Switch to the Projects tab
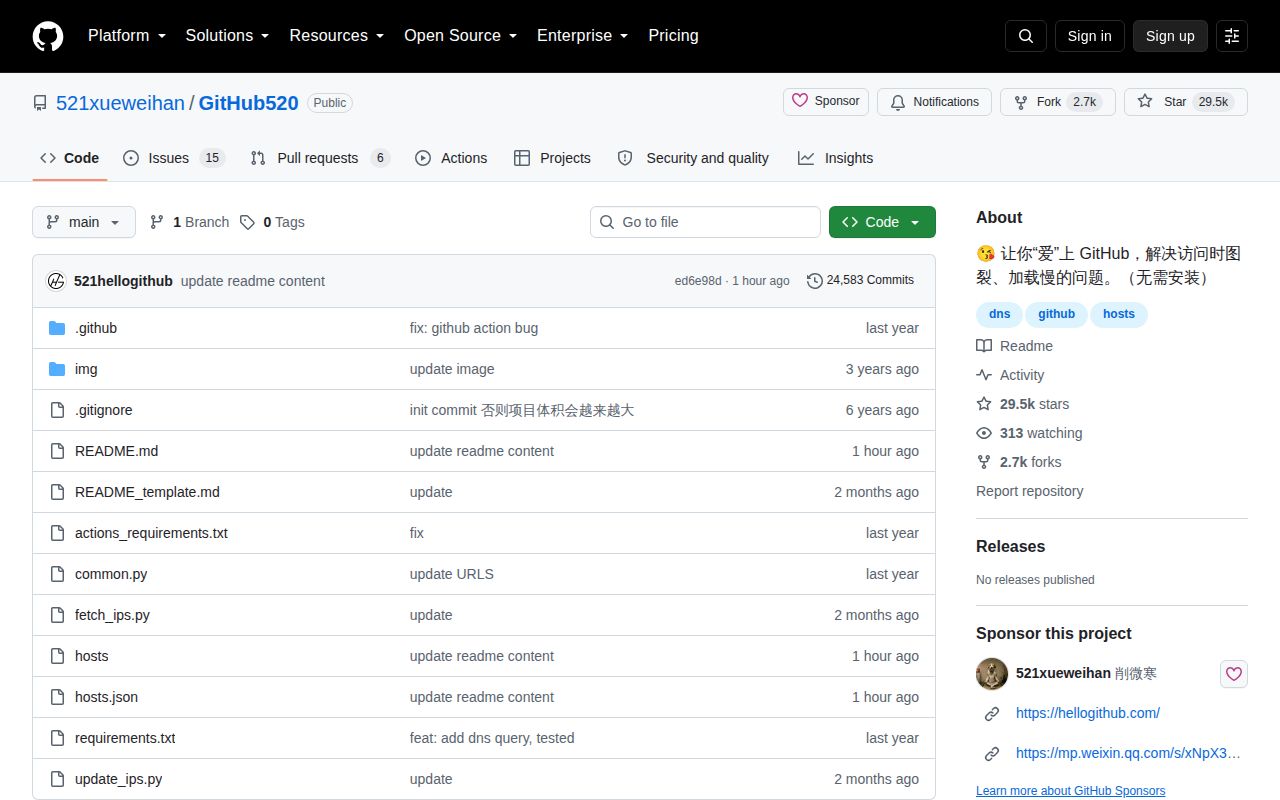The height and width of the screenshot is (800, 1280). pos(552,158)
